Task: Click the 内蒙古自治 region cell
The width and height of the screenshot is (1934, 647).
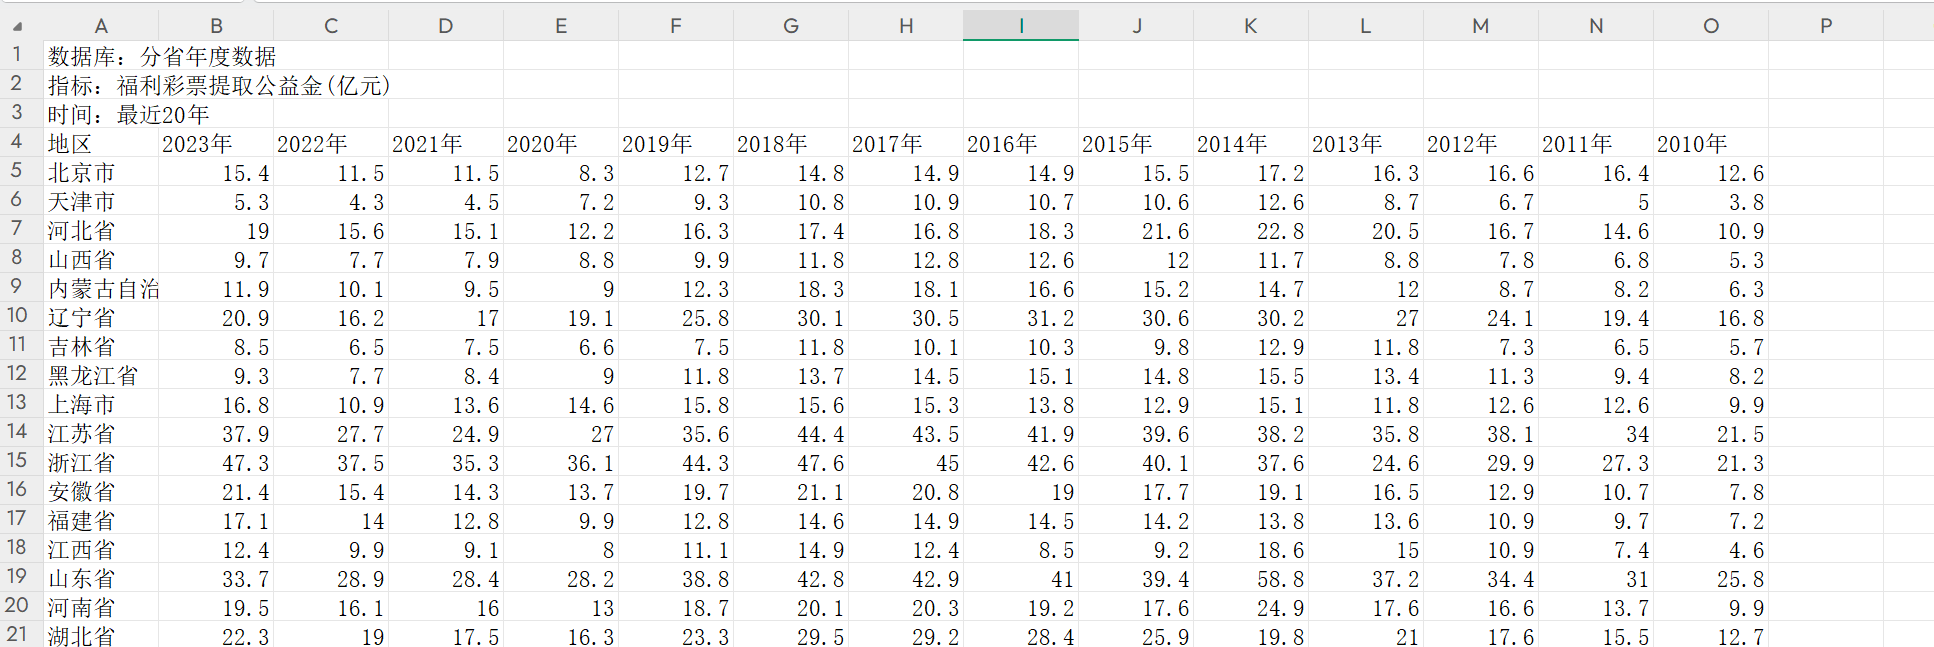Action: [x=103, y=289]
